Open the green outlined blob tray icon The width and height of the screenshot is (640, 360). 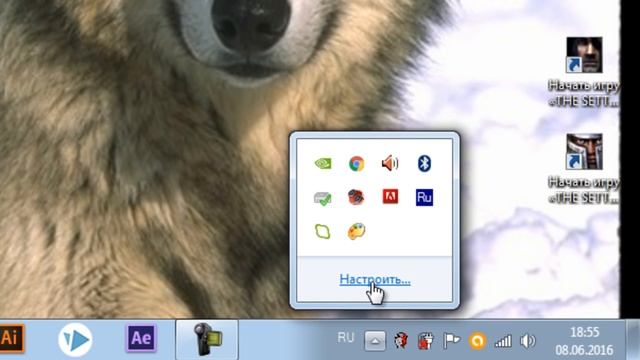[322, 231]
